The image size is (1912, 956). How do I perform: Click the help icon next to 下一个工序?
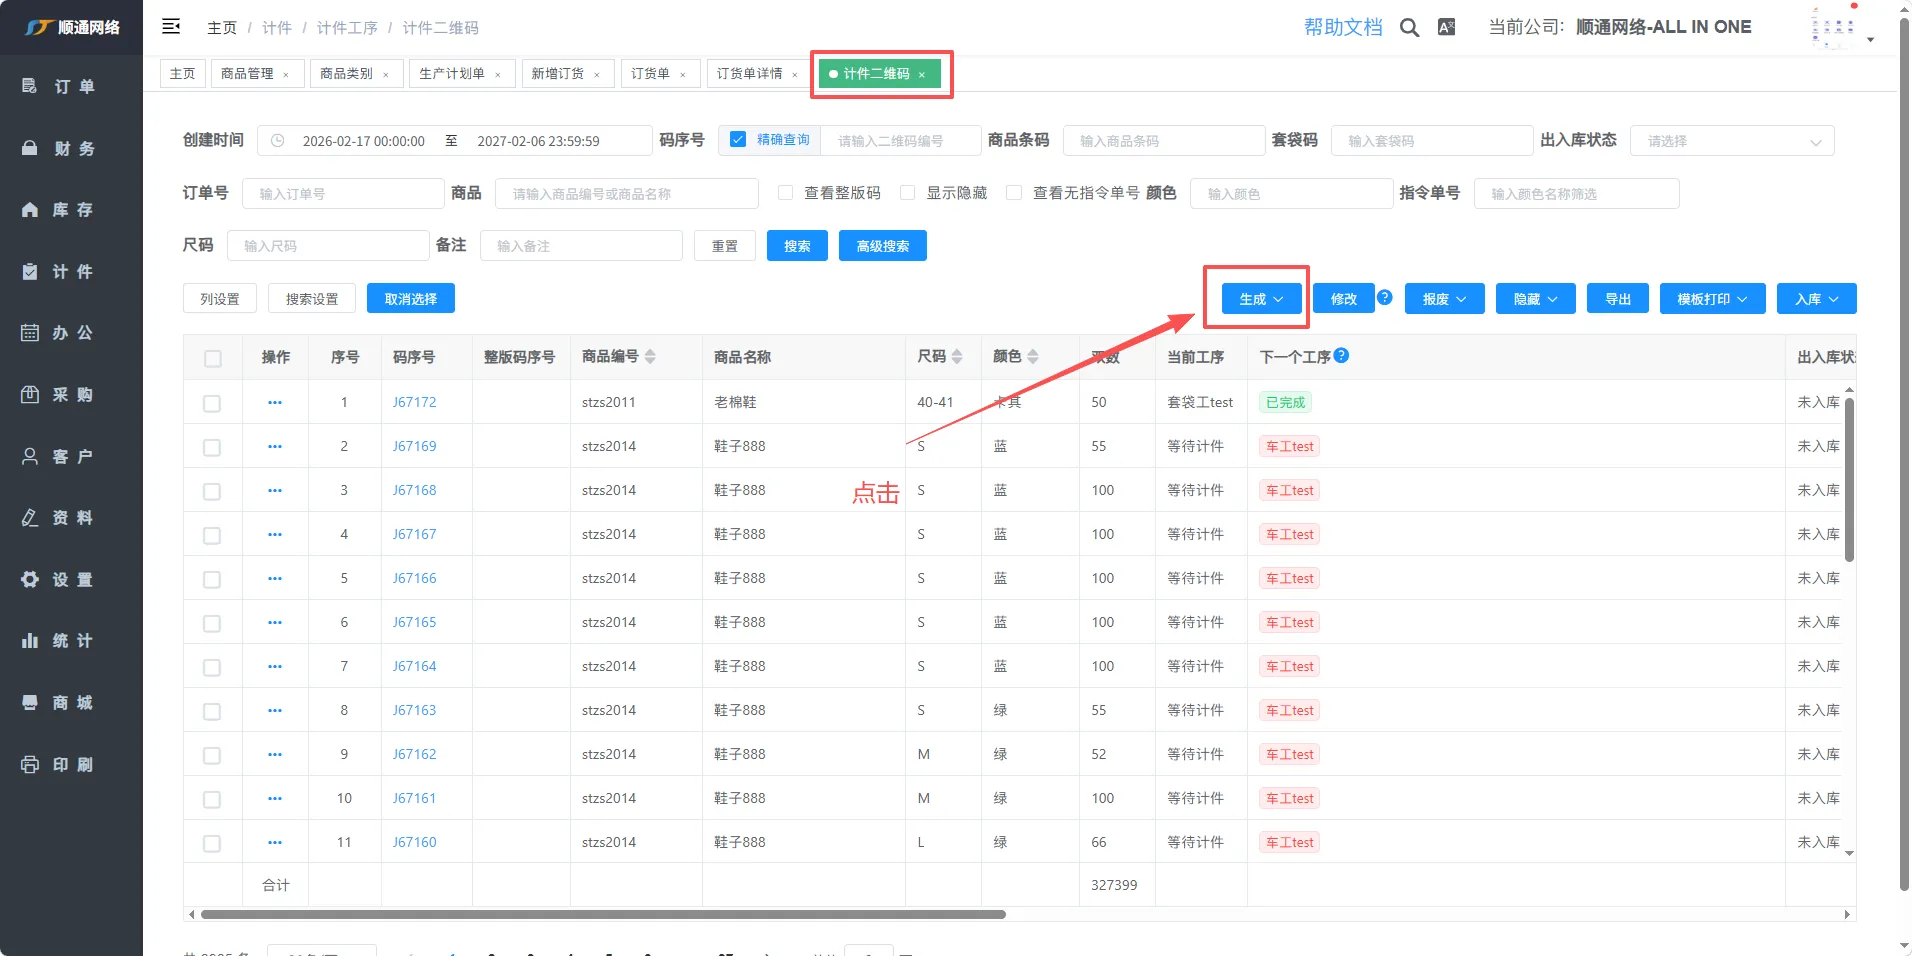1342,356
